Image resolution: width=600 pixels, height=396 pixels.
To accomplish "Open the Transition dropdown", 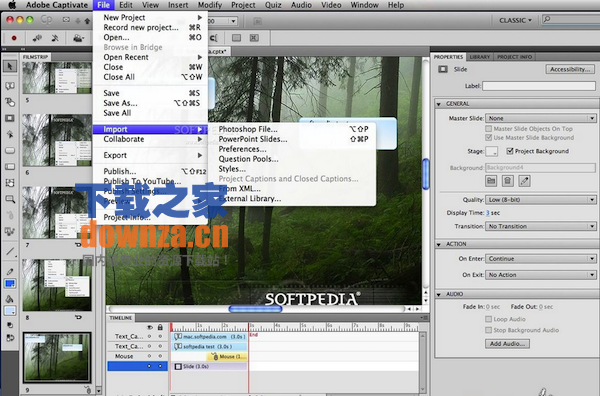I will (541, 226).
